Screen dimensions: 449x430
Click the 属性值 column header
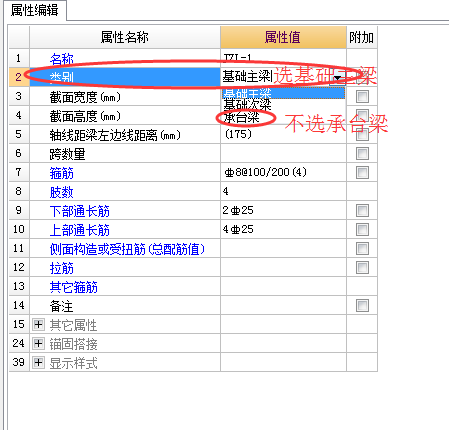coord(283,37)
